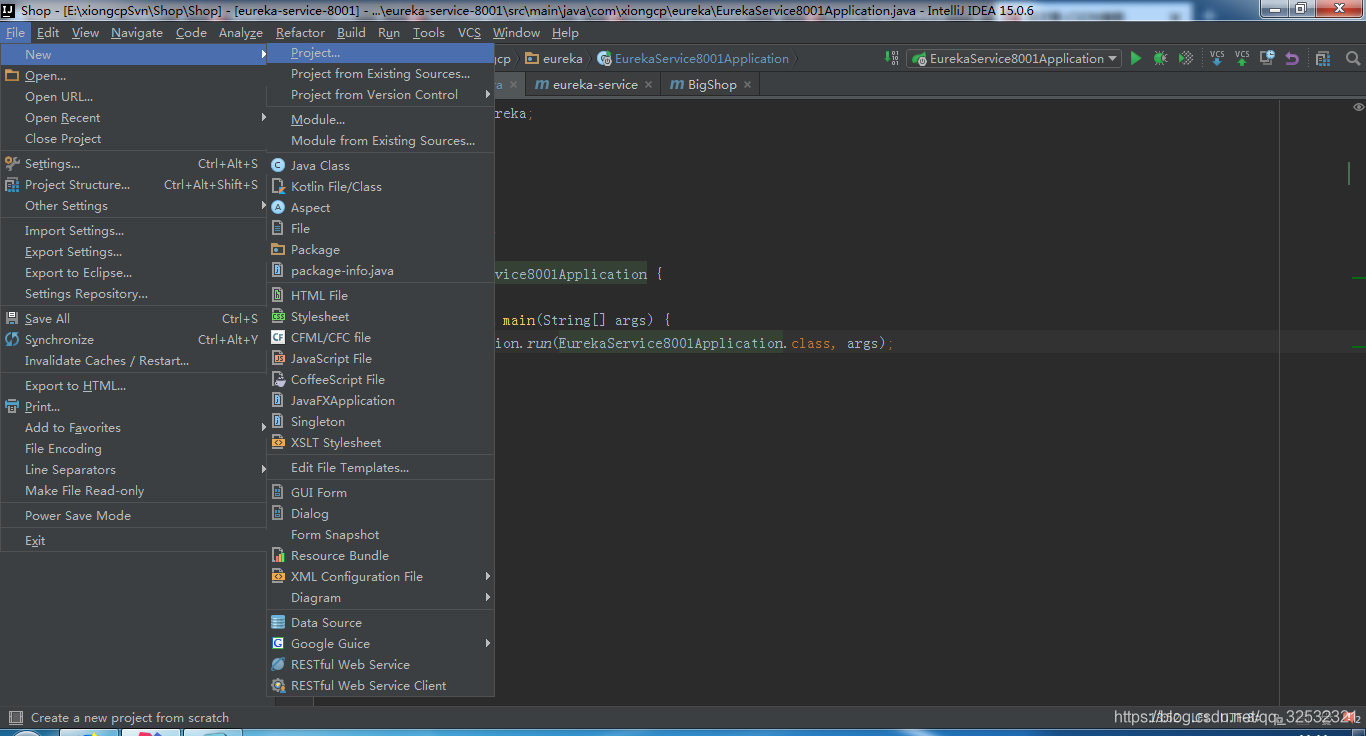Close the eureka-service tab
The width and height of the screenshot is (1366, 736).
[648, 85]
